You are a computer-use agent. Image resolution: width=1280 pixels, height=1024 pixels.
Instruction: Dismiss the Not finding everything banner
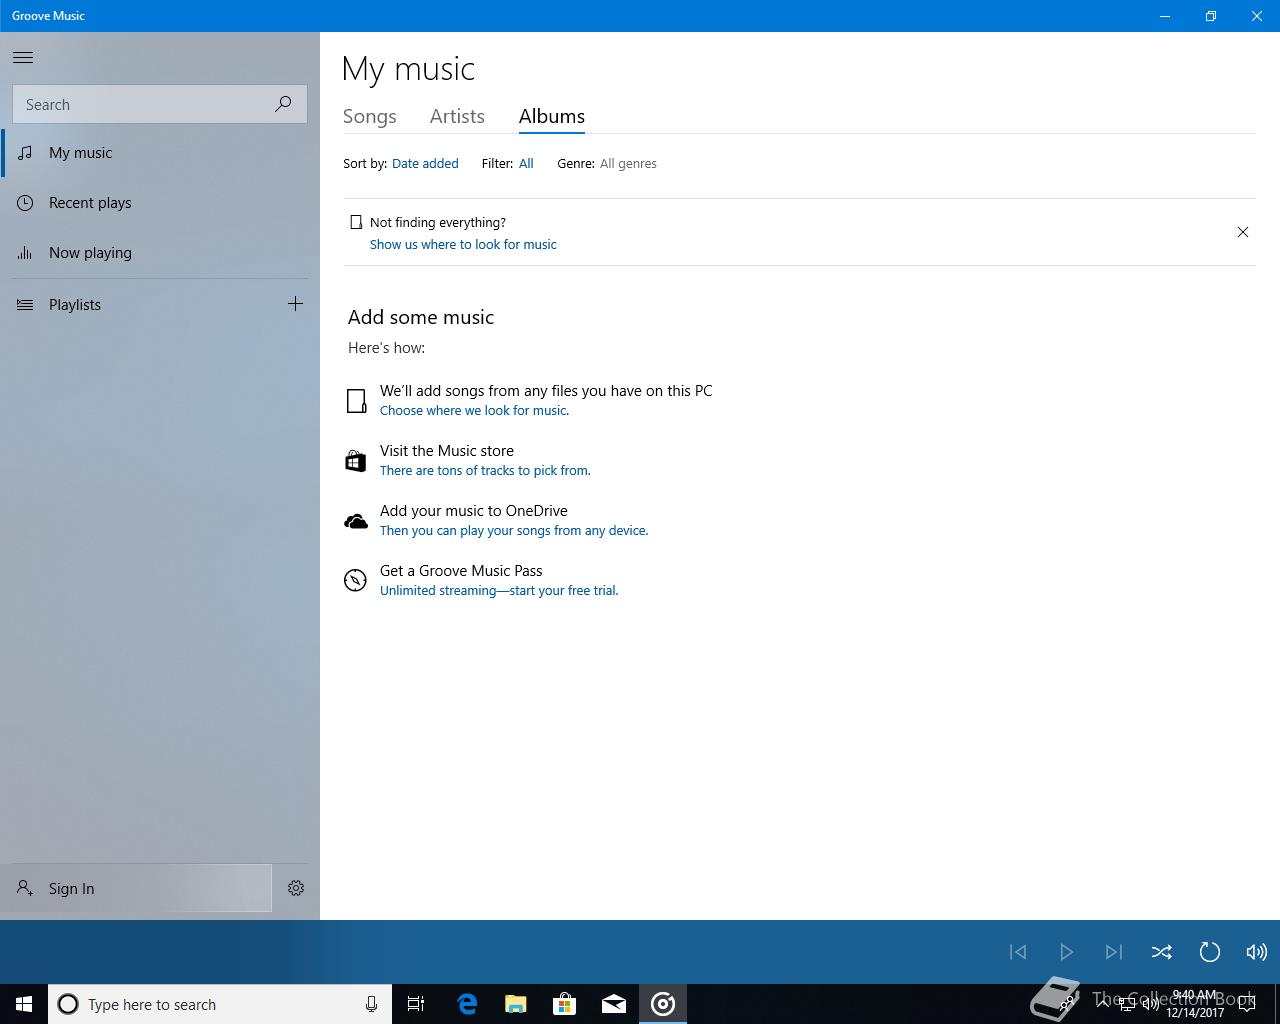click(x=1243, y=232)
